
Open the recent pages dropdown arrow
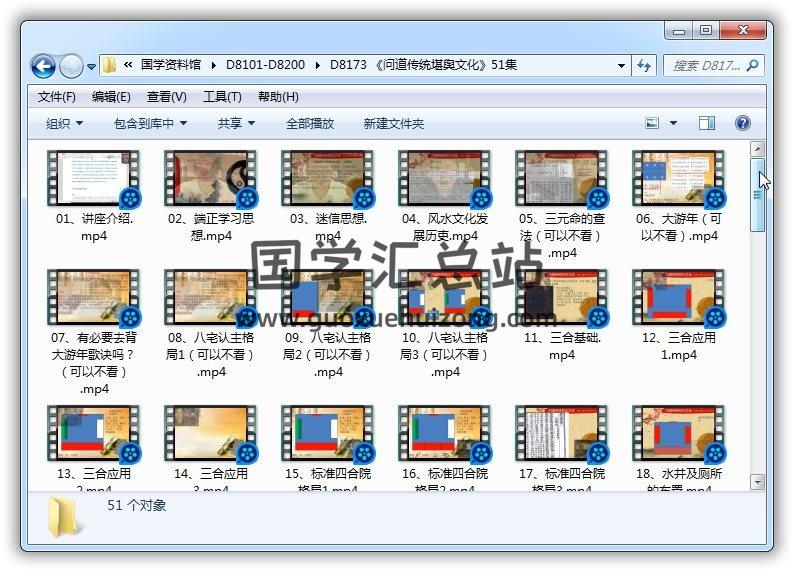click(x=91, y=67)
